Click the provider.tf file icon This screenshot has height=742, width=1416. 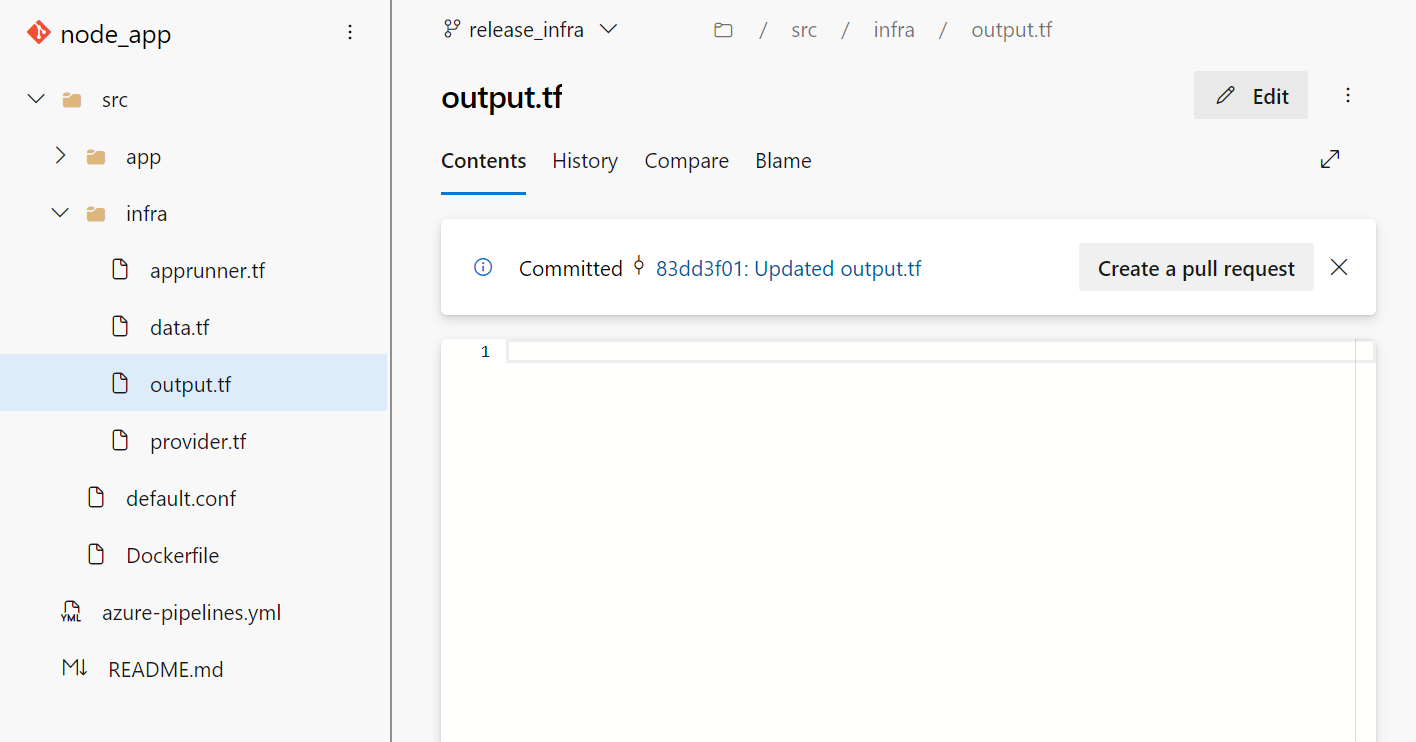[x=120, y=440]
